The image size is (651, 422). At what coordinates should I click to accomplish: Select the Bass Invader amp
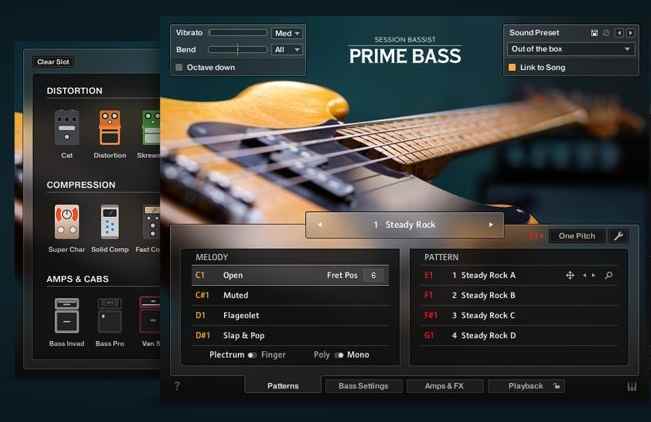pyautogui.click(x=67, y=316)
